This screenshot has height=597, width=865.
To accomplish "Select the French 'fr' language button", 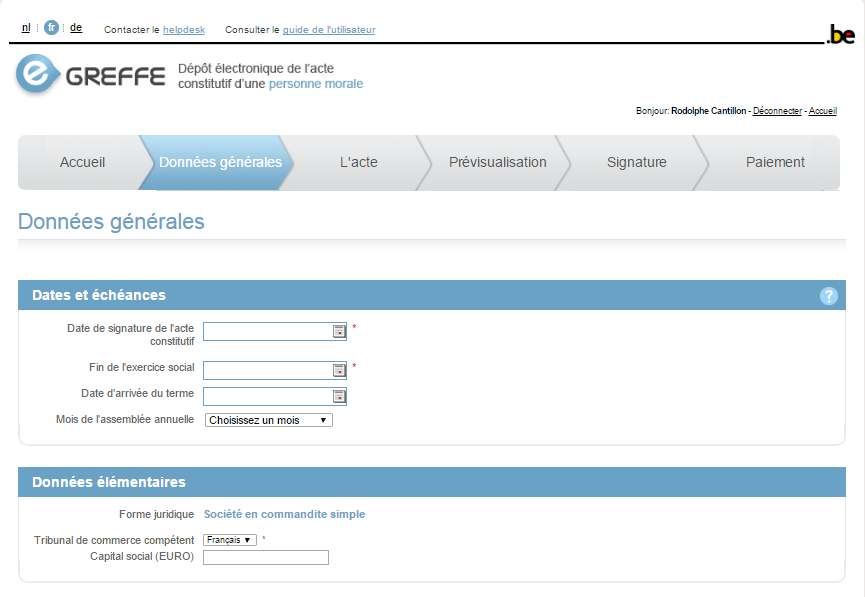I will pos(51,28).
